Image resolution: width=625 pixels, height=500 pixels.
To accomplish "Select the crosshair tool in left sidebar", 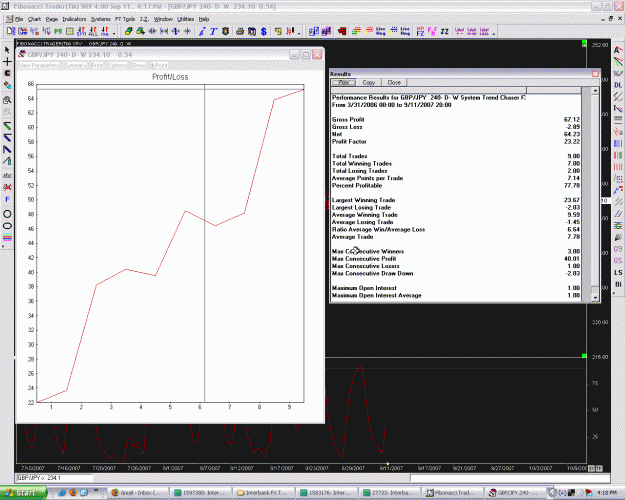I will coord(7,61).
